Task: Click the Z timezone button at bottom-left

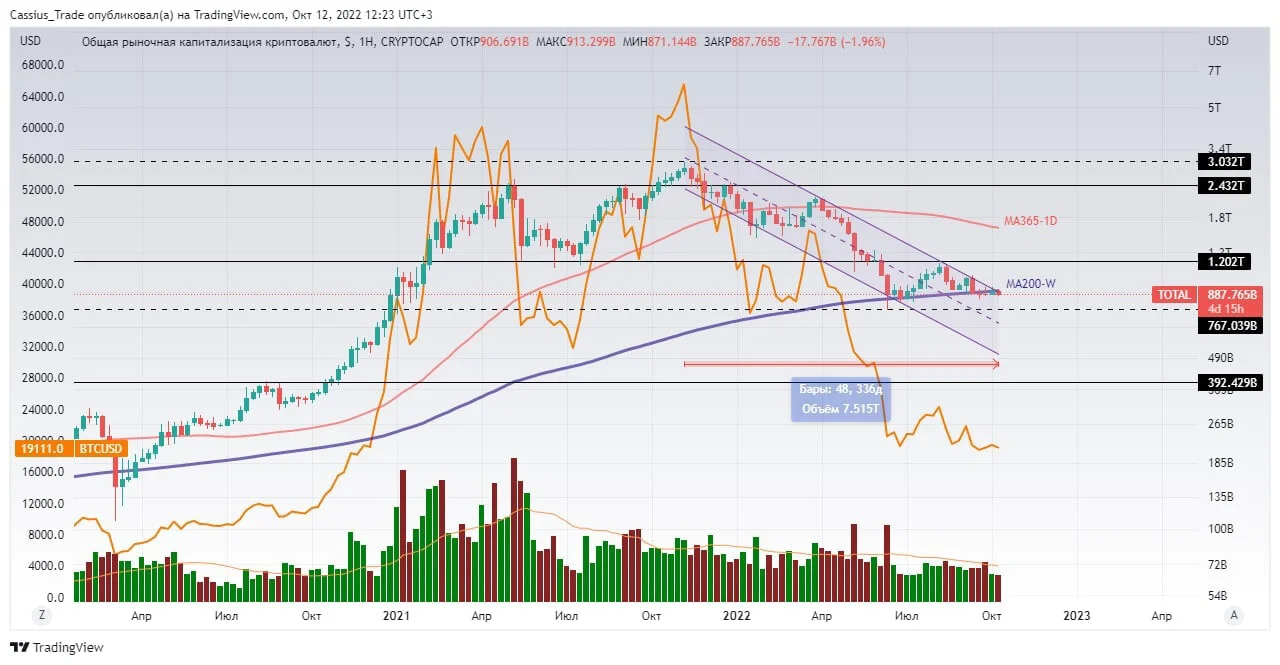Action: pos(44,615)
